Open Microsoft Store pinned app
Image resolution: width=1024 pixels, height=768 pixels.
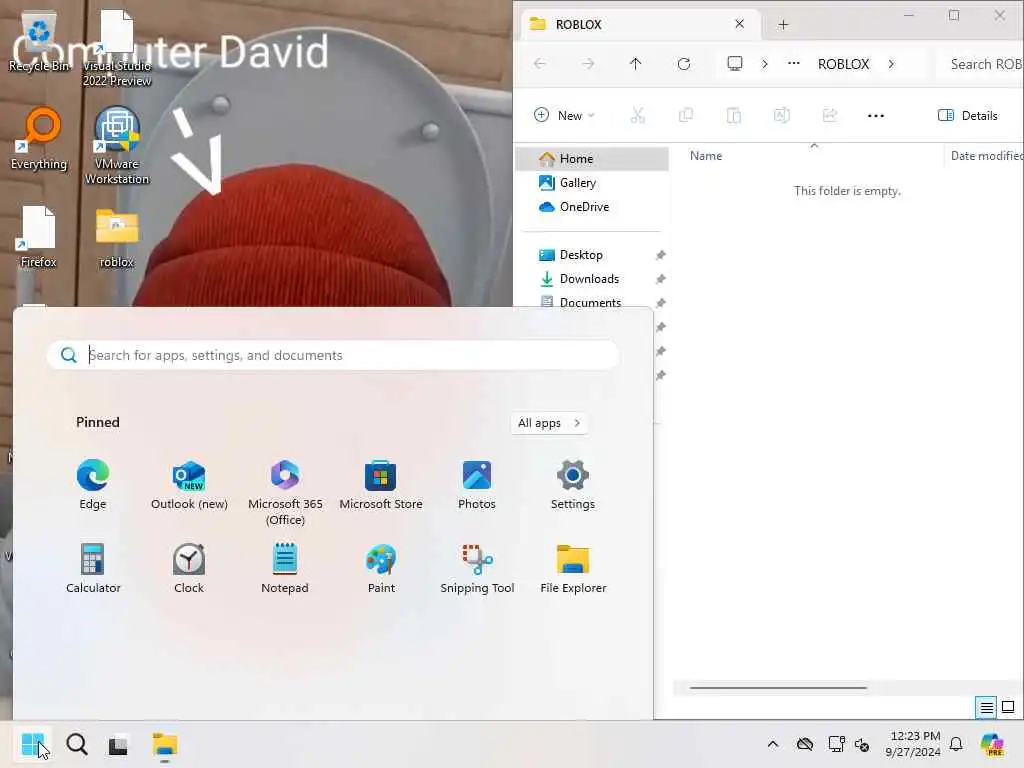point(381,484)
